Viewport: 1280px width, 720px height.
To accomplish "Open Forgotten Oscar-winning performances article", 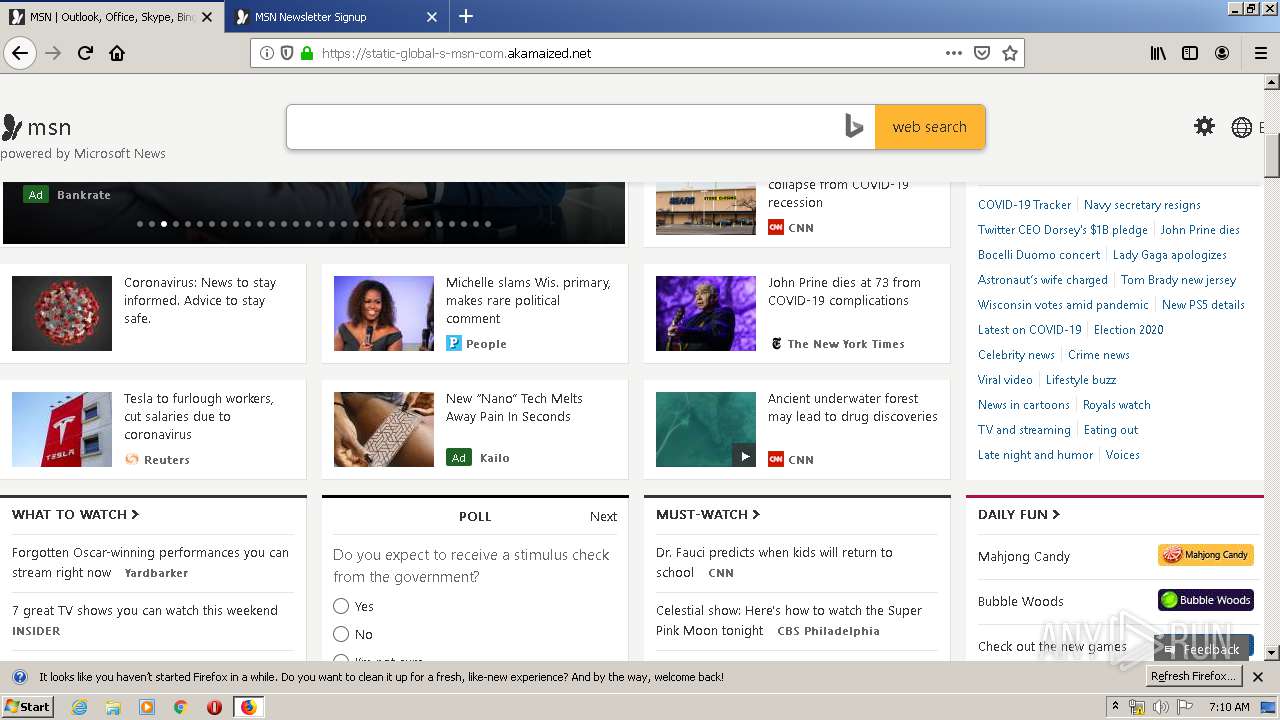I will tap(150, 562).
